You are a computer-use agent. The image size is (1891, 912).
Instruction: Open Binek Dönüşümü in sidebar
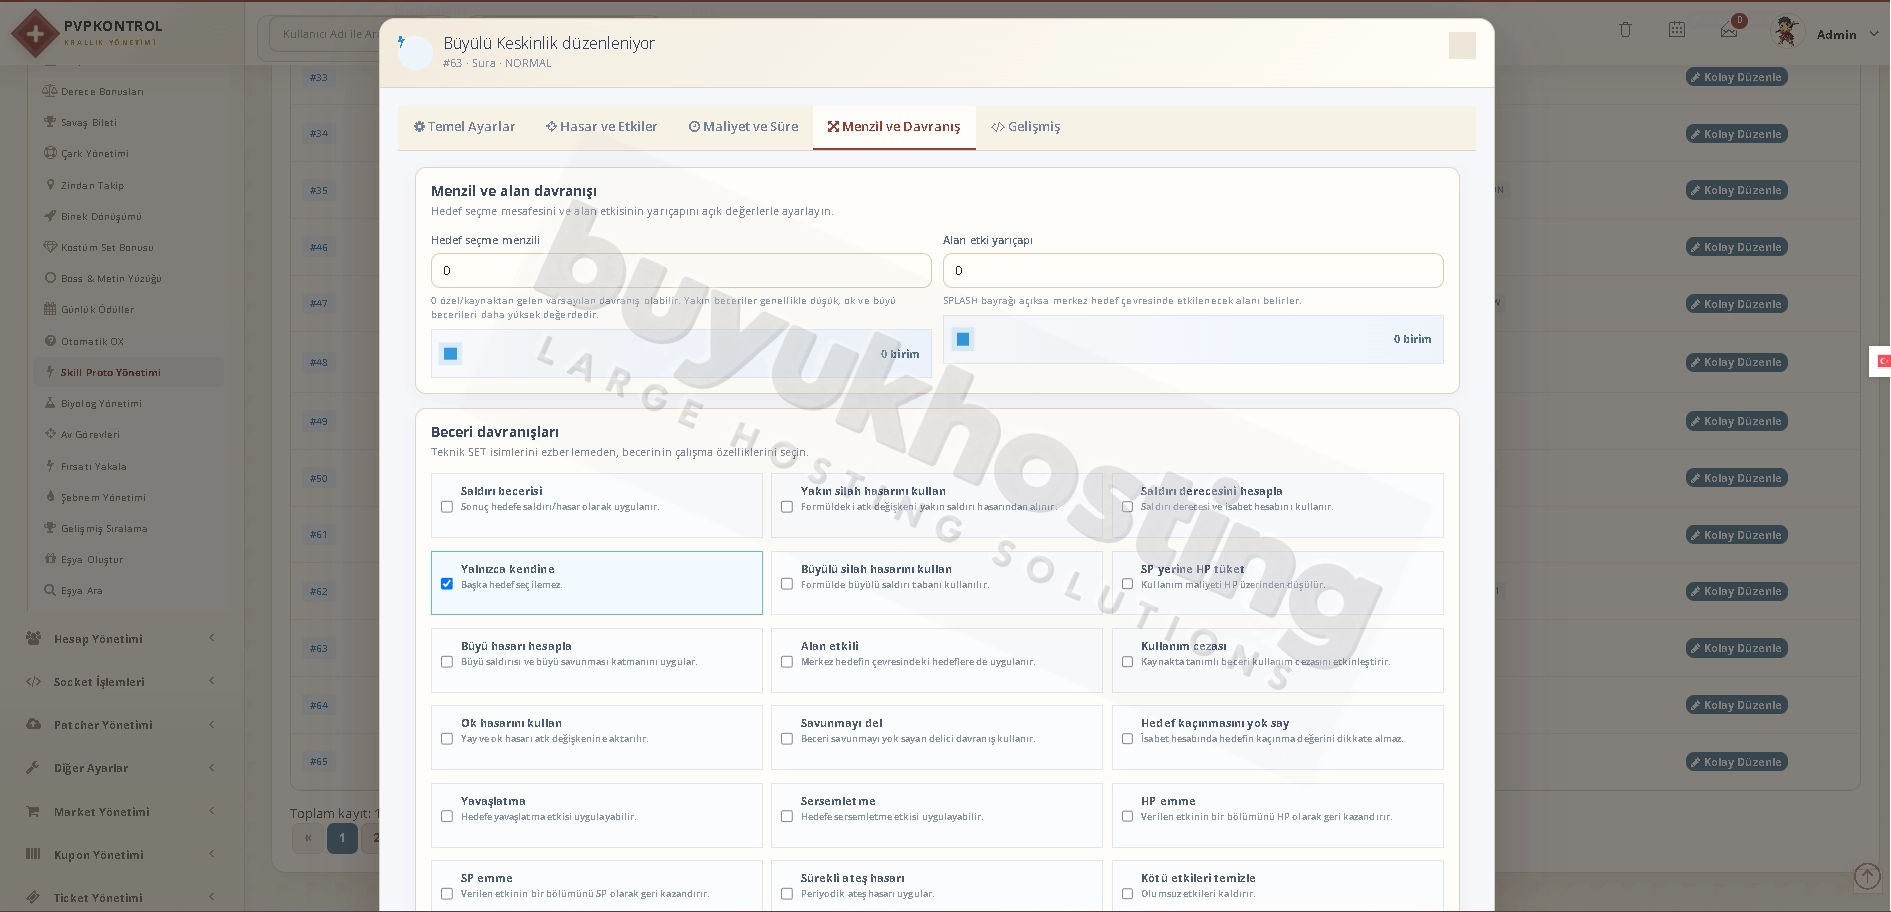tap(101, 217)
